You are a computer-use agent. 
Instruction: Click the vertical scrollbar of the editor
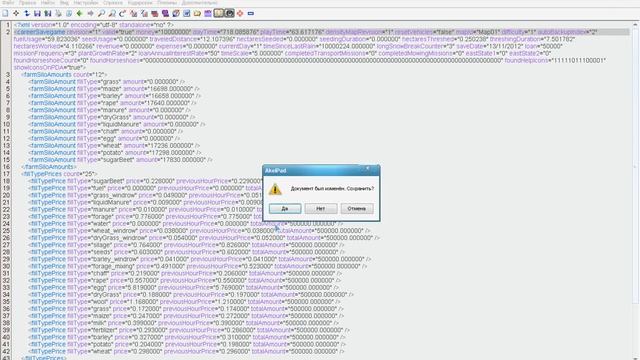tap(636, 190)
